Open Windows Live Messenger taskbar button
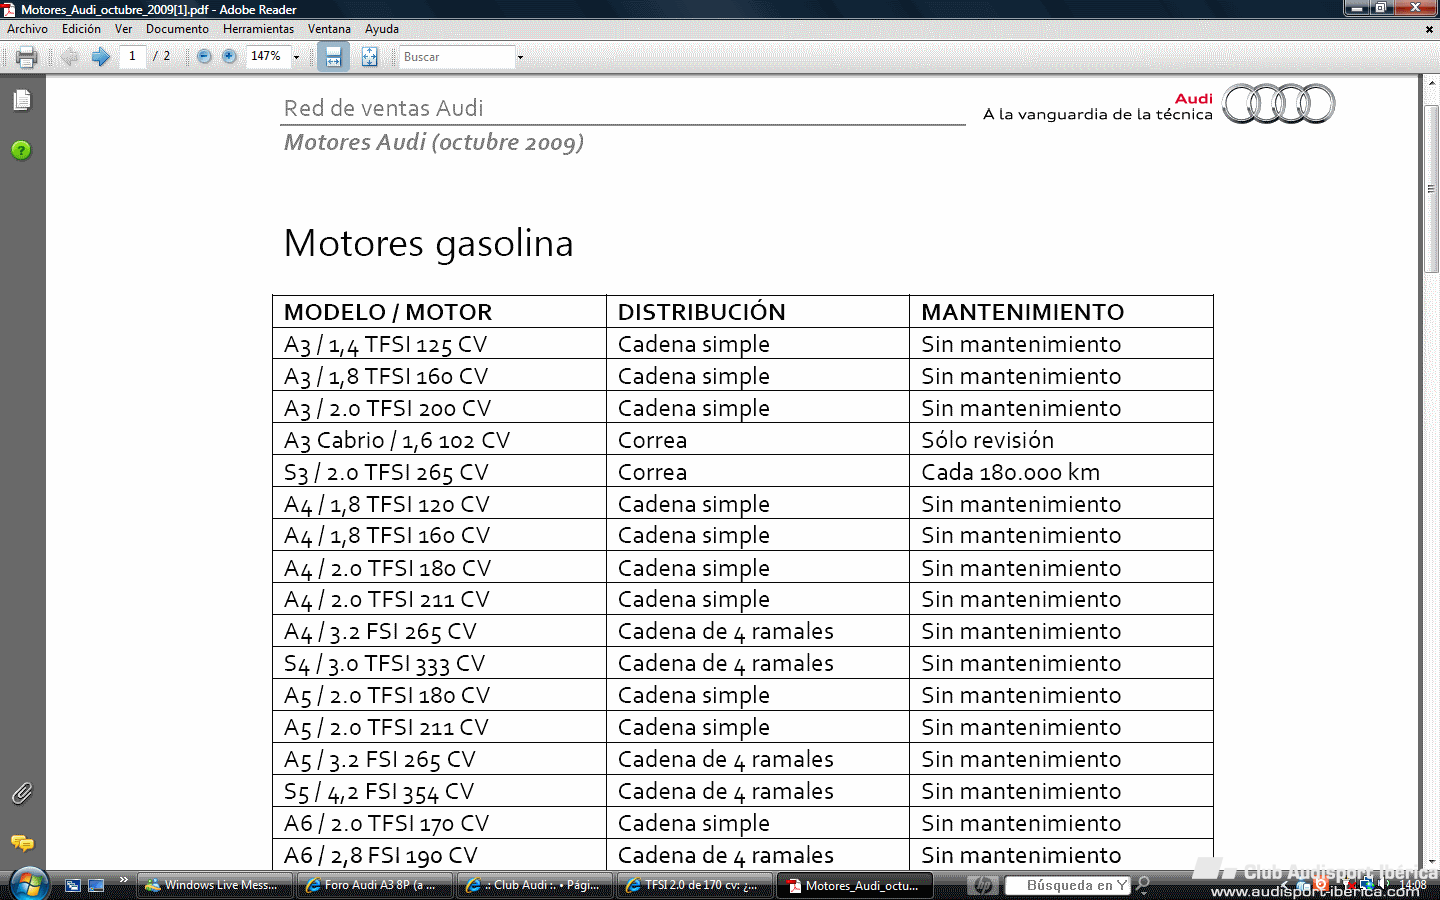1440x900 pixels. tap(213, 885)
